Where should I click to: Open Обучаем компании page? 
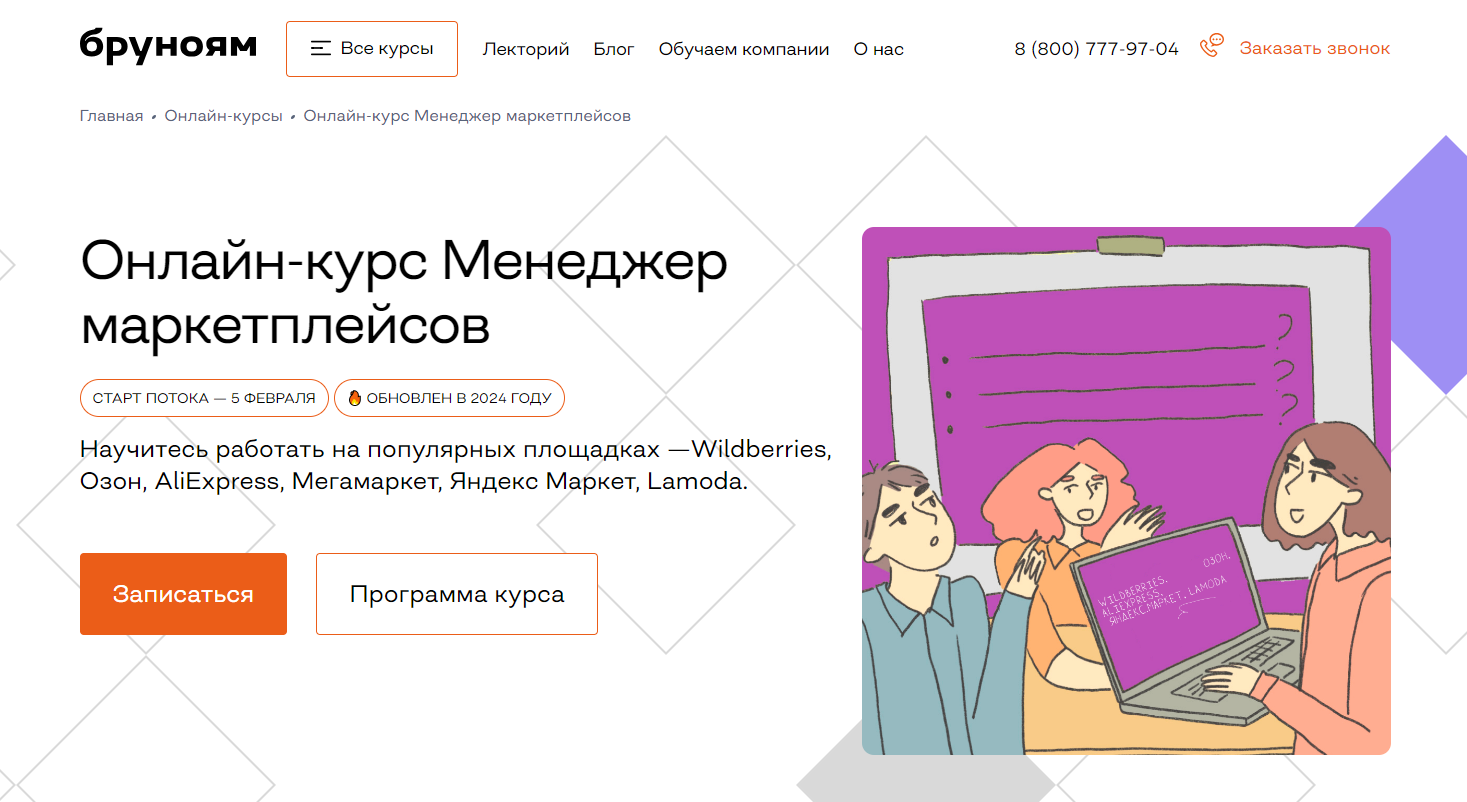(x=744, y=49)
